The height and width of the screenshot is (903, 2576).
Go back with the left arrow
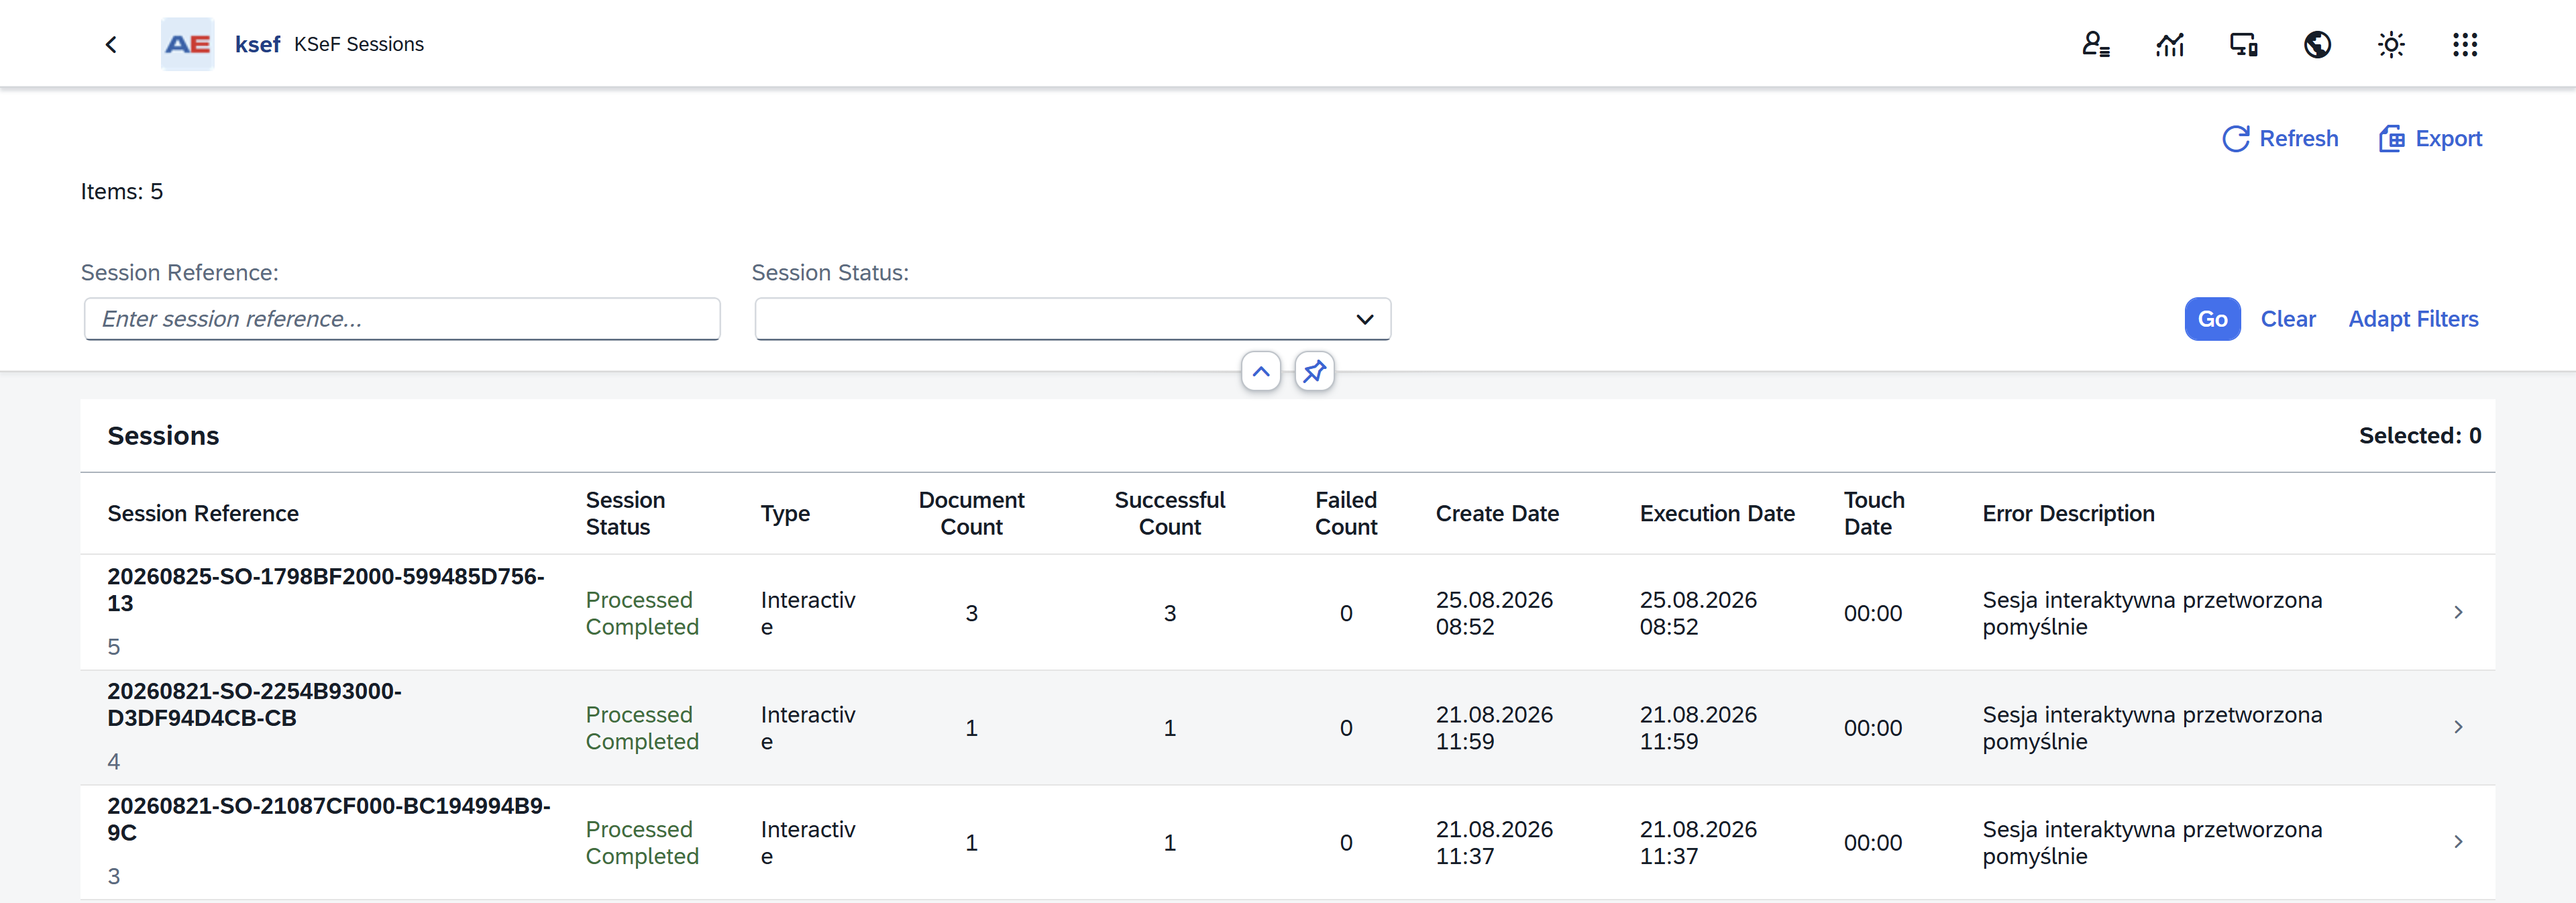(x=111, y=44)
